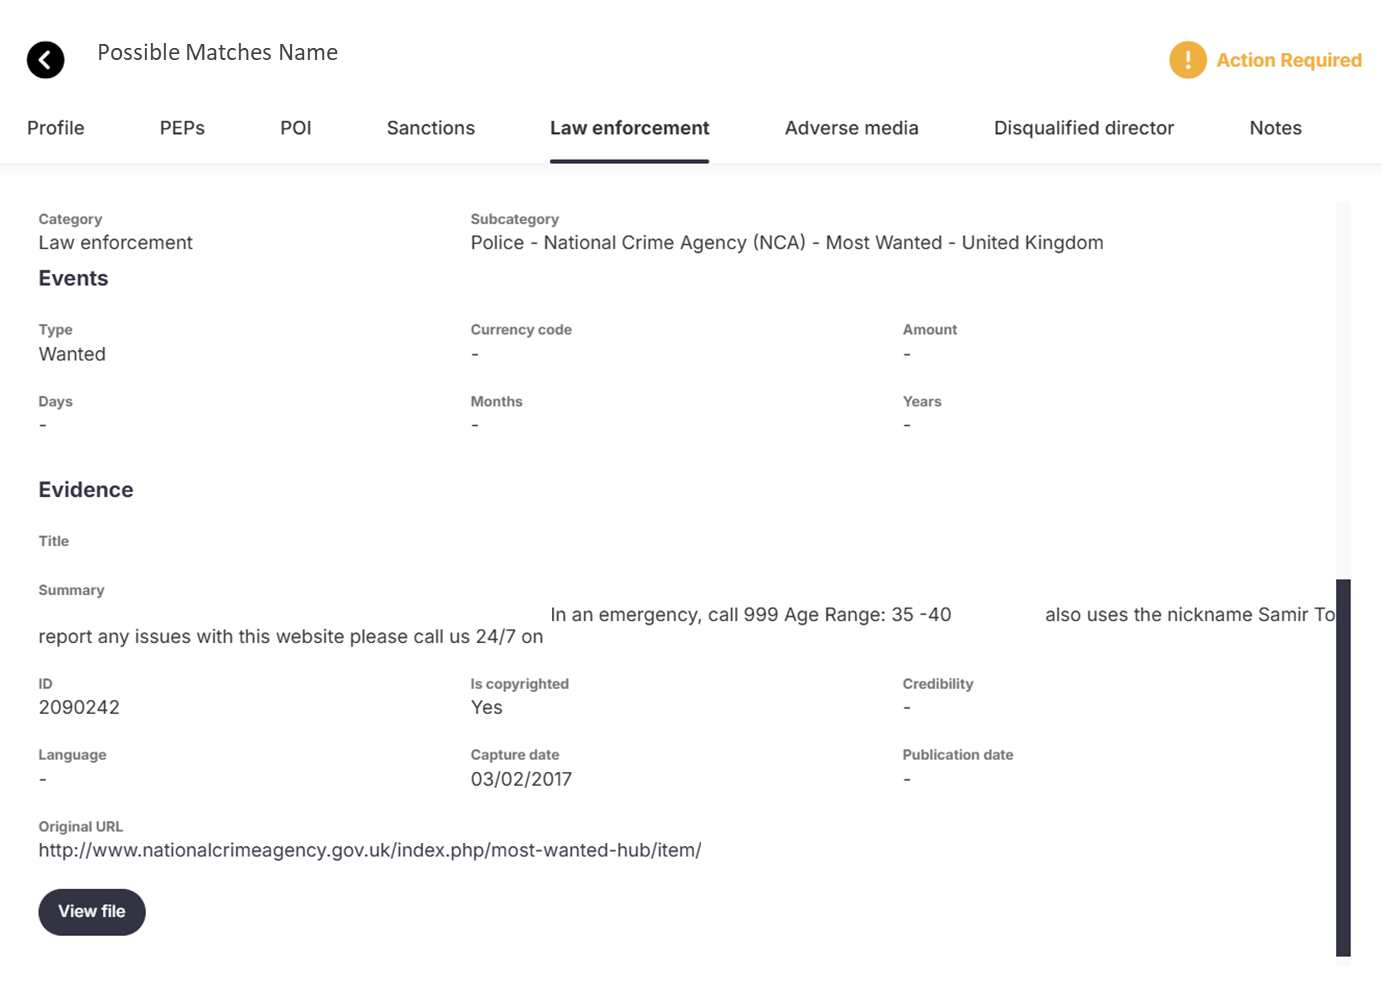Click summary text 'In an emergency, call 999'
Viewport: 1382px width, 991px height.
tap(664, 615)
